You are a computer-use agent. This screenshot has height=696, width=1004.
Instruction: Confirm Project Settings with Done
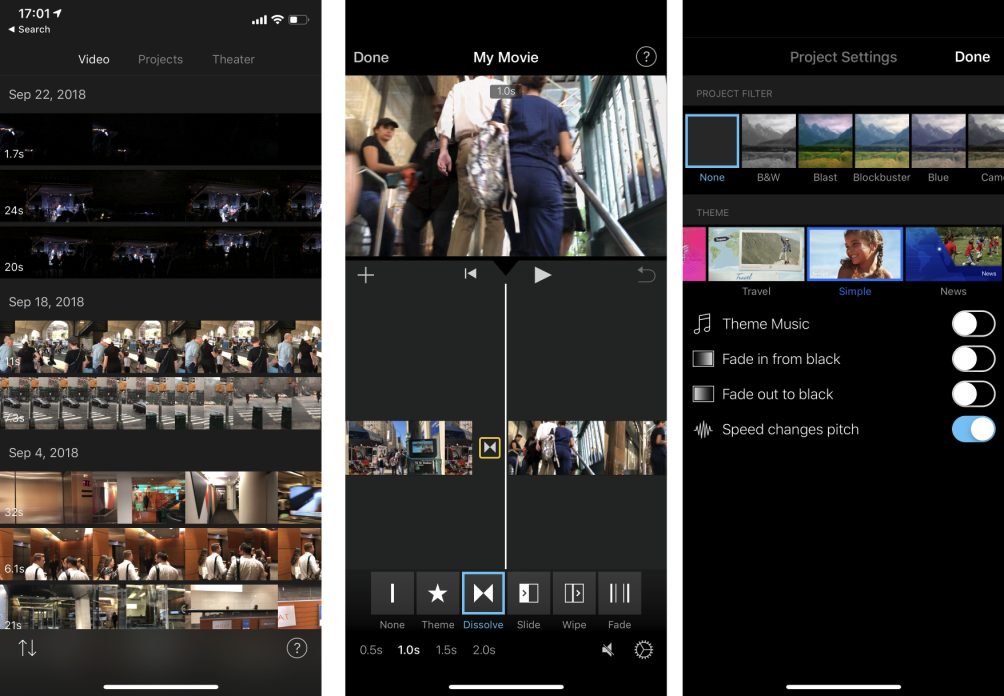click(971, 57)
